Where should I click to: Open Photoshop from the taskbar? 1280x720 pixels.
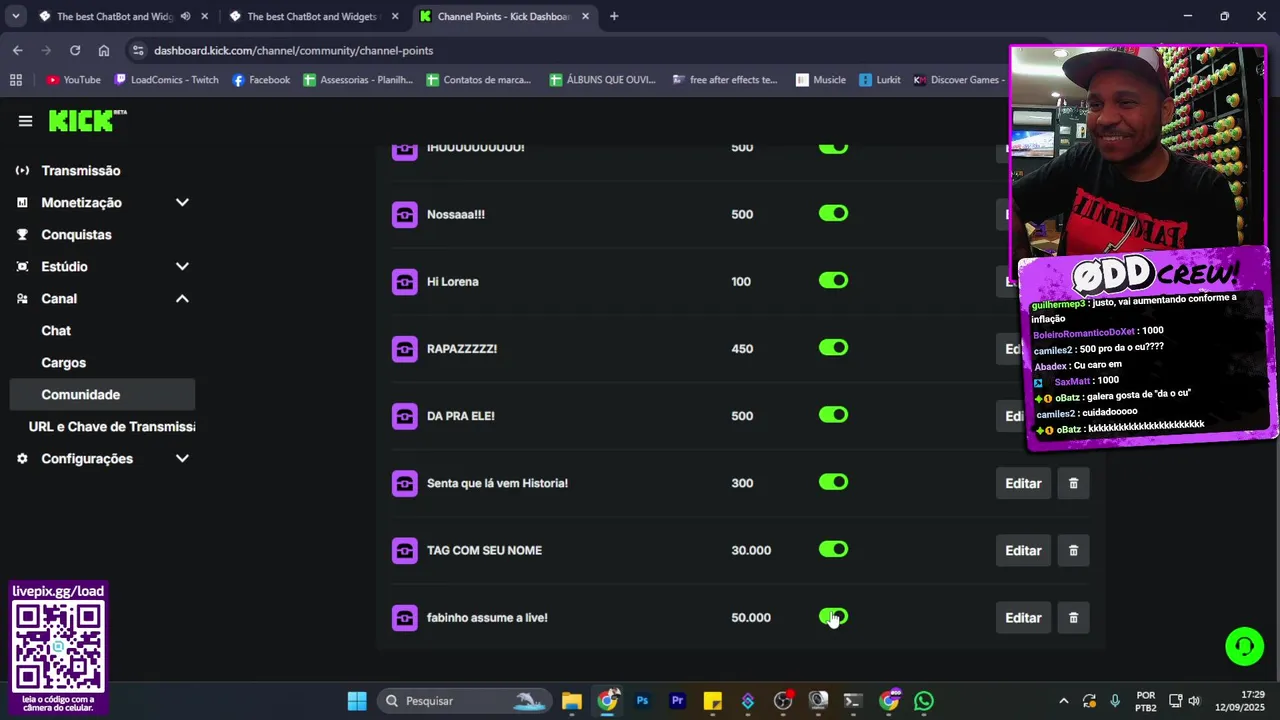642,701
